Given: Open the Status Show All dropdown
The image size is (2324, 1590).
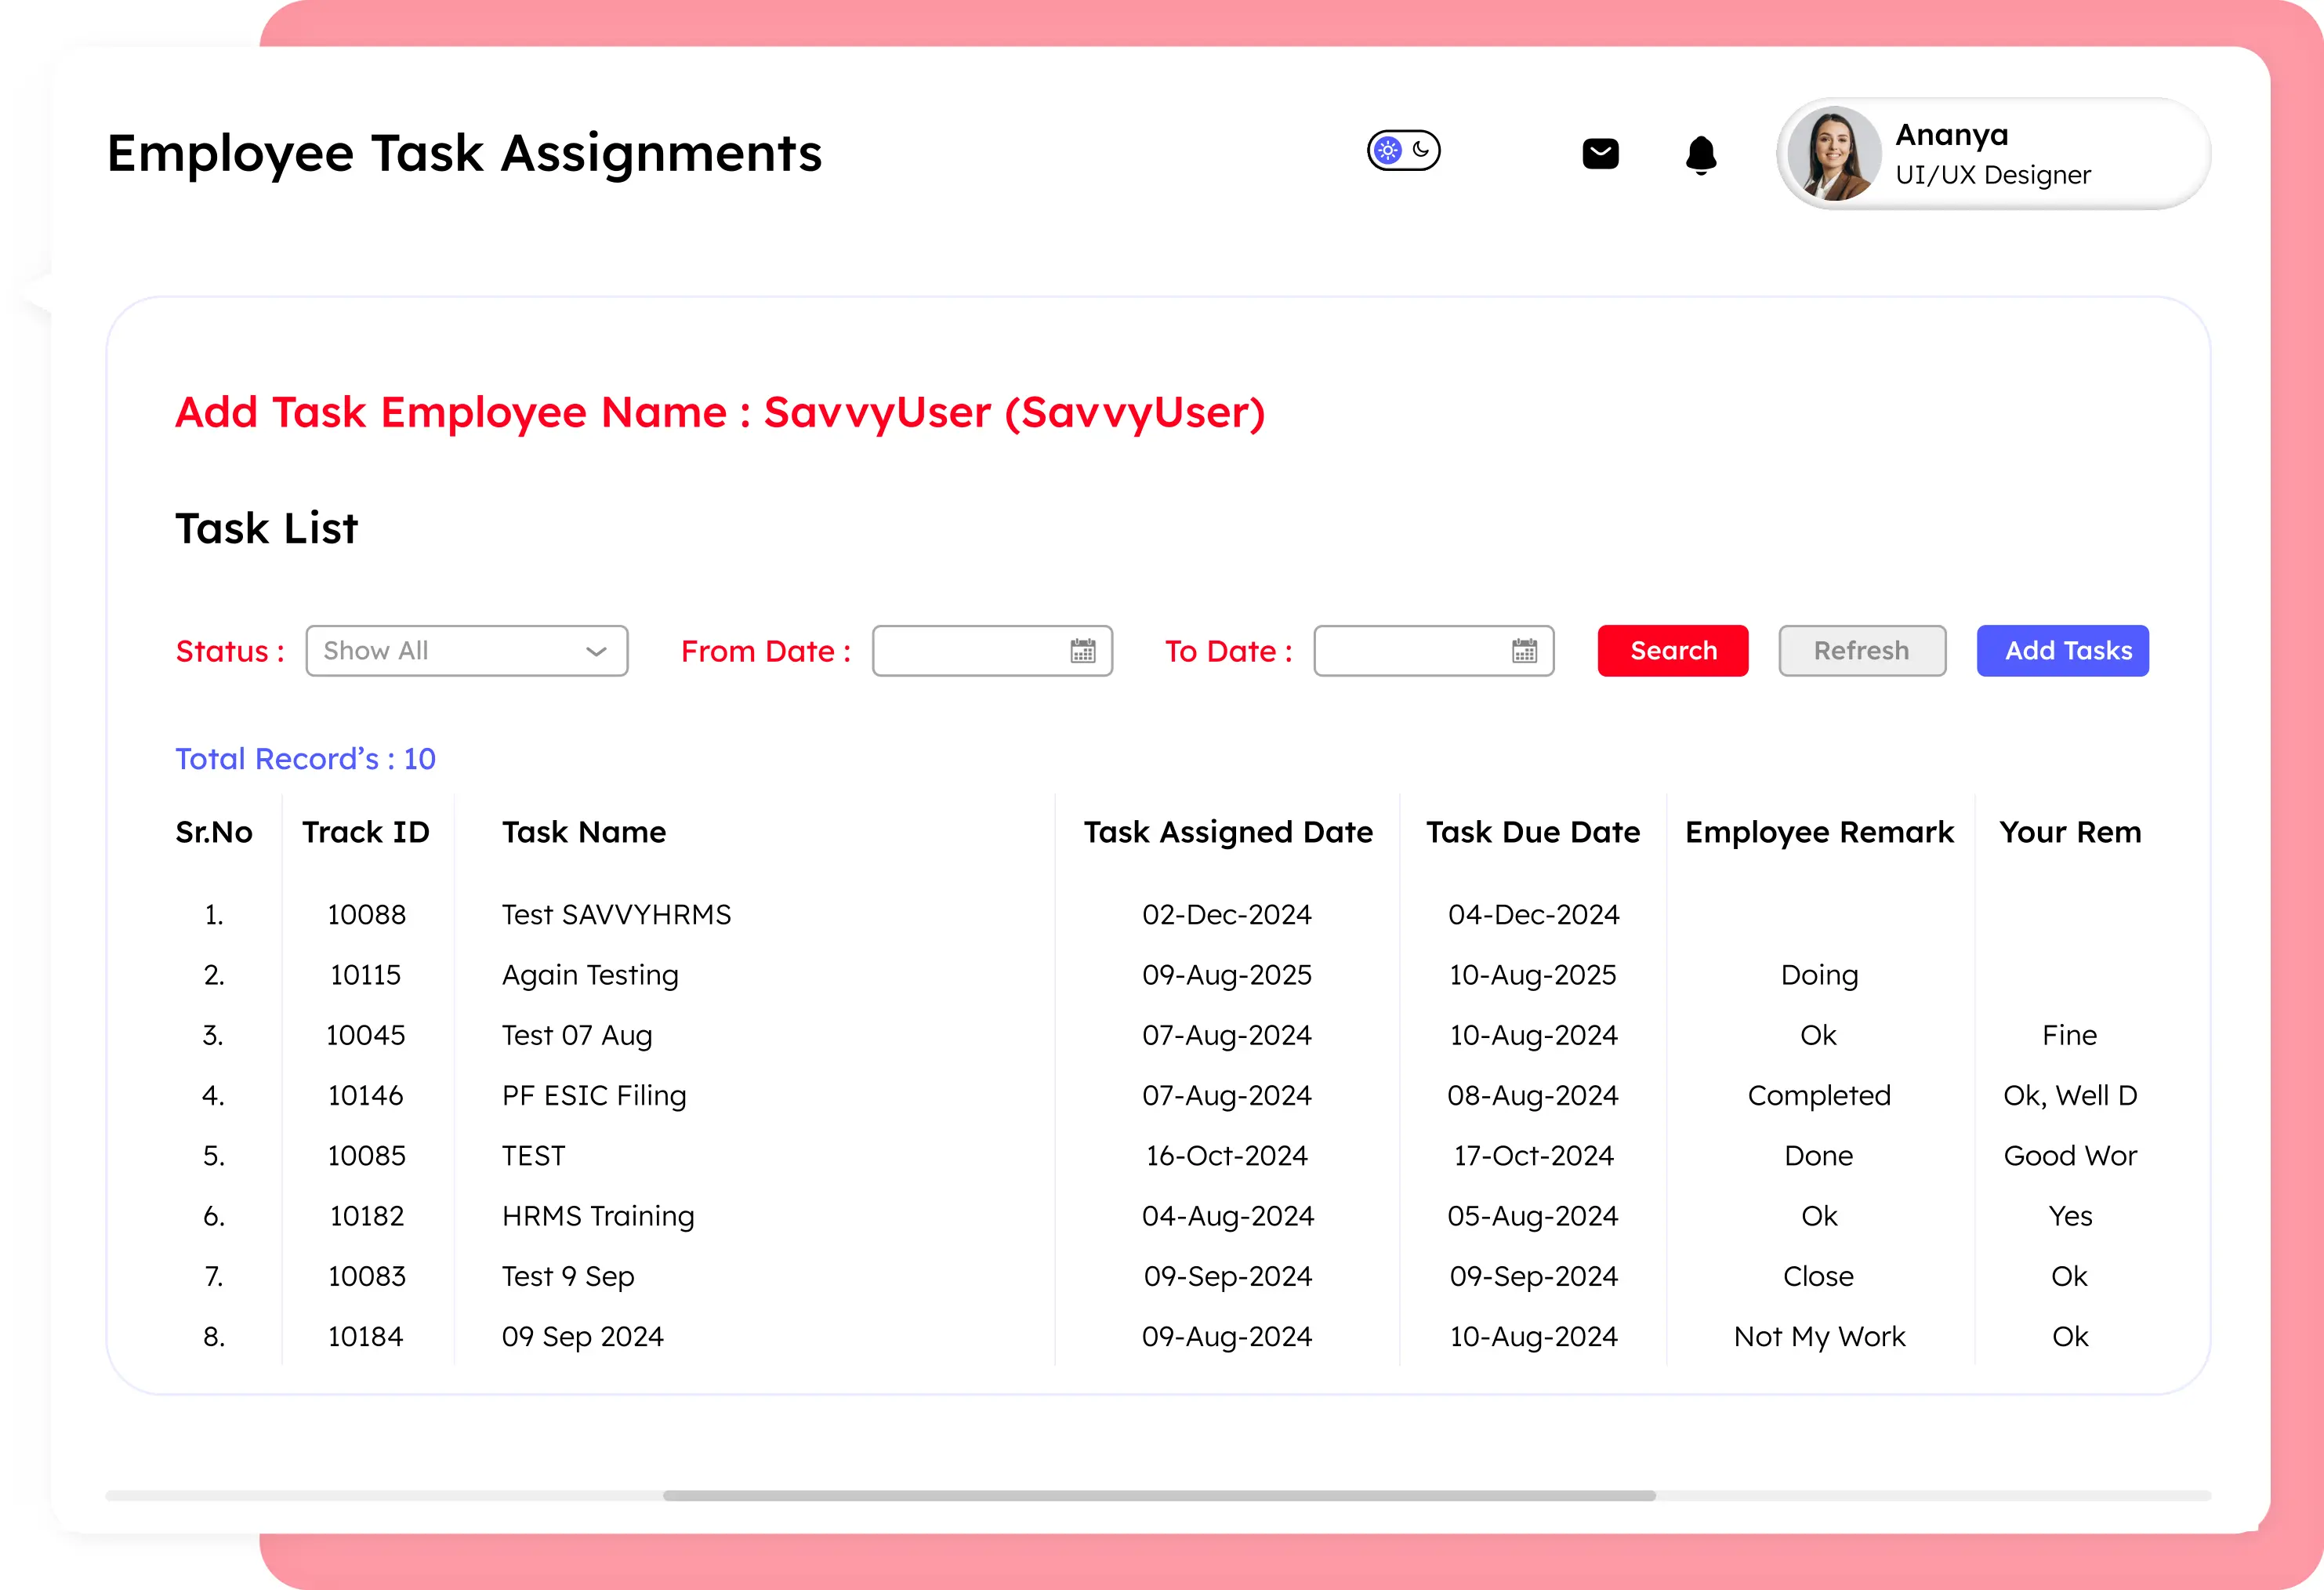Looking at the screenshot, I should tap(466, 651).
